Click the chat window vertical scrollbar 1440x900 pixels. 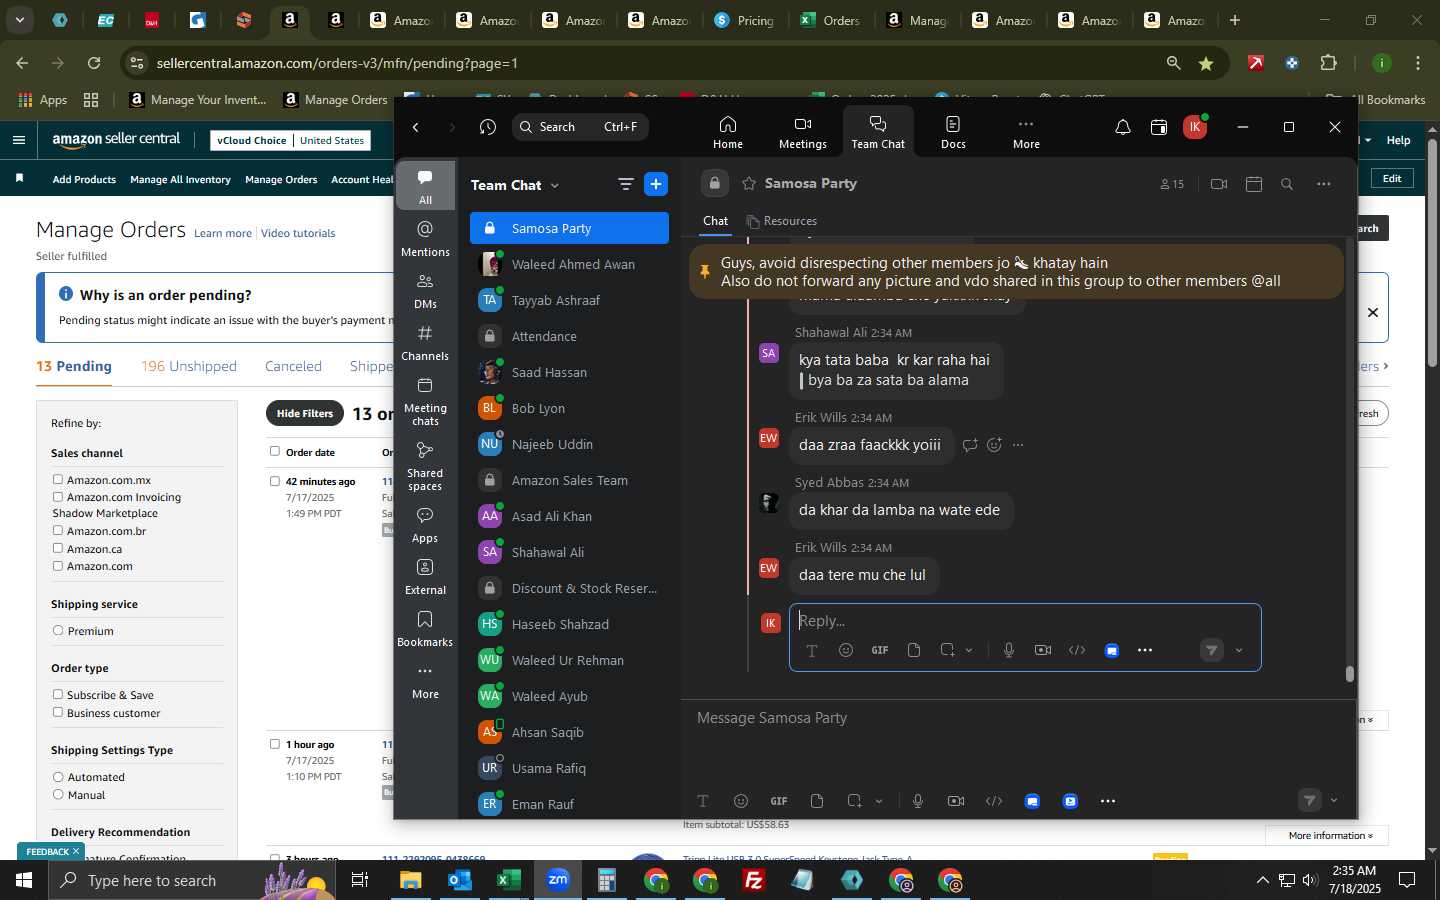point(1349,674)
